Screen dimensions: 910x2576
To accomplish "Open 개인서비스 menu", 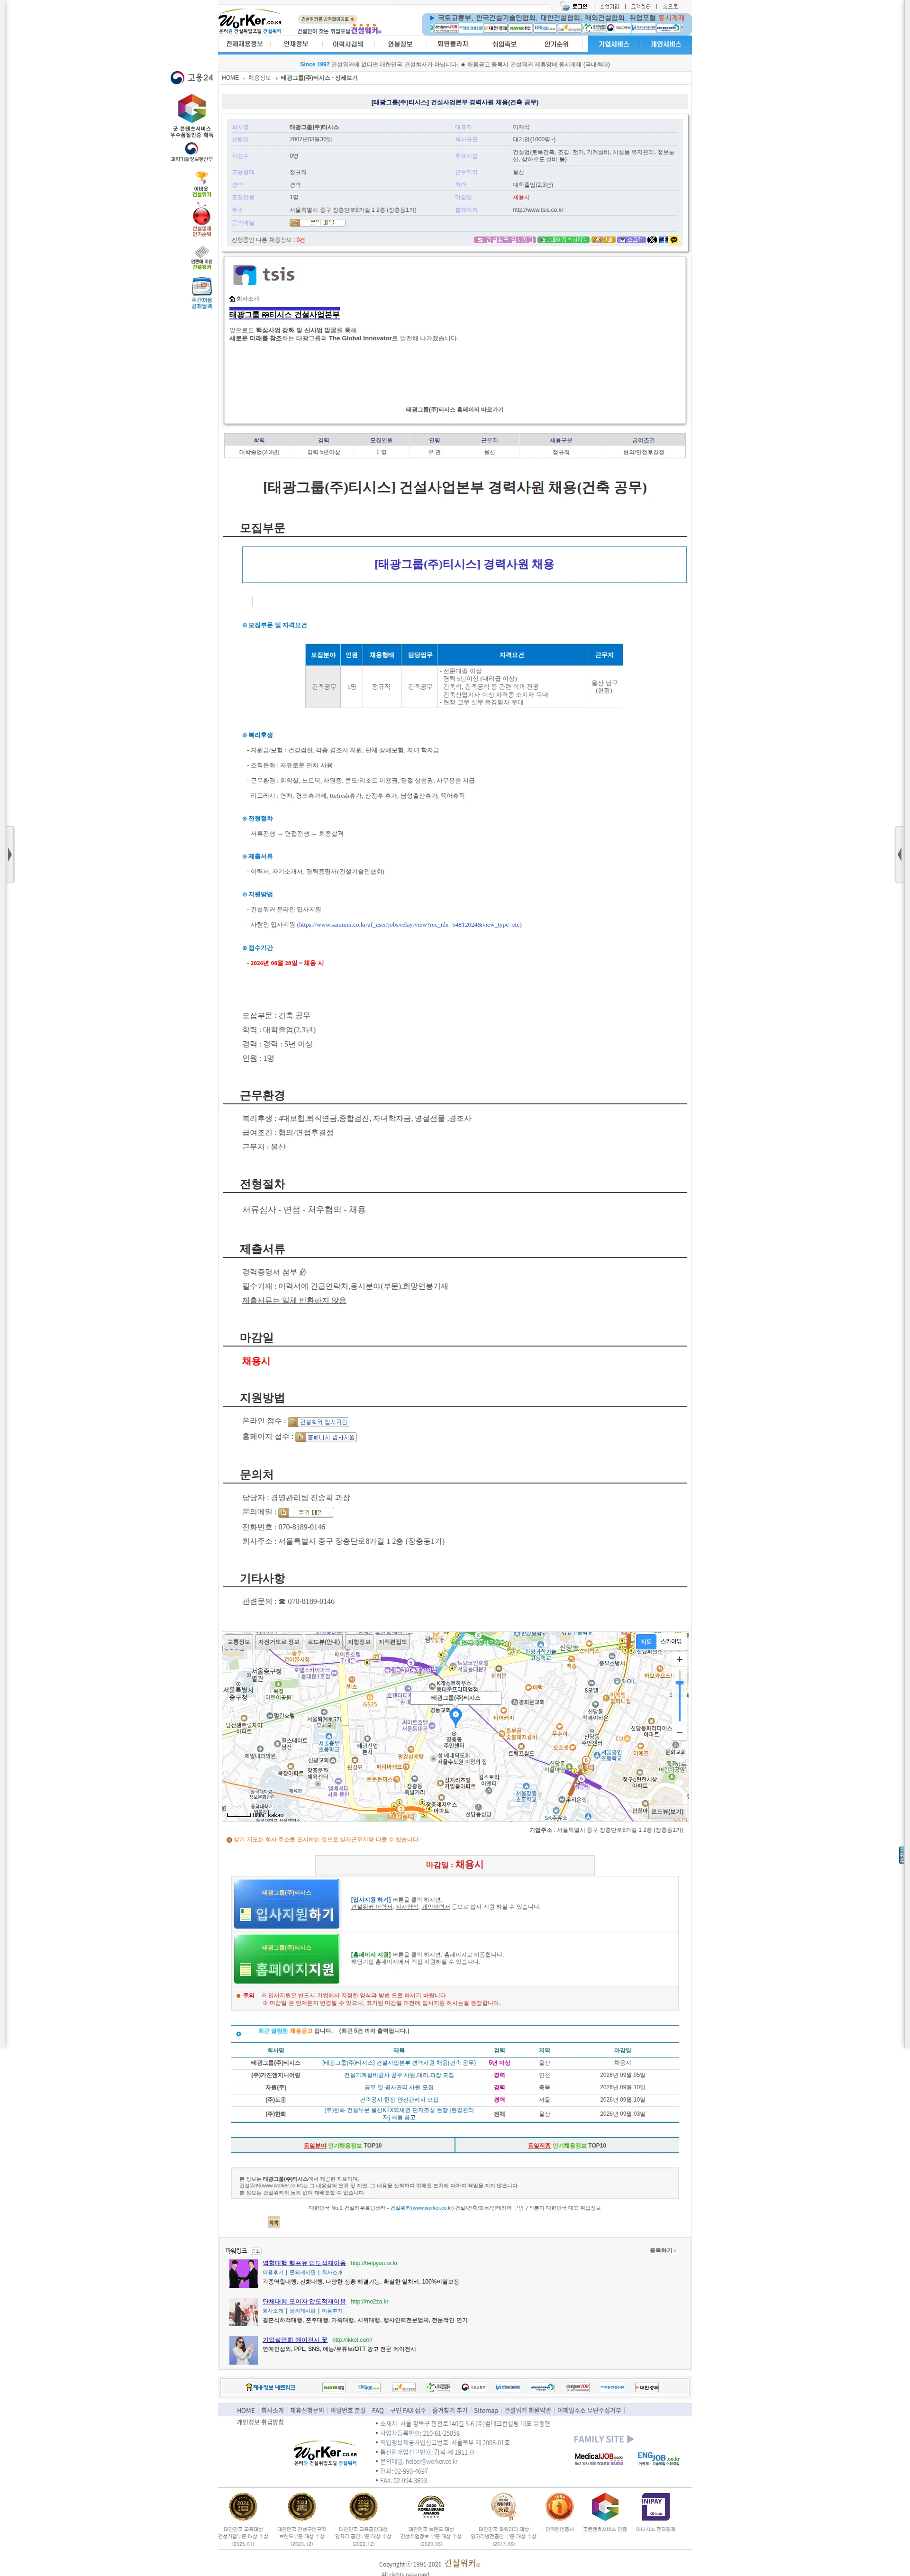I will pyautogui.click(x=666, y=44).
